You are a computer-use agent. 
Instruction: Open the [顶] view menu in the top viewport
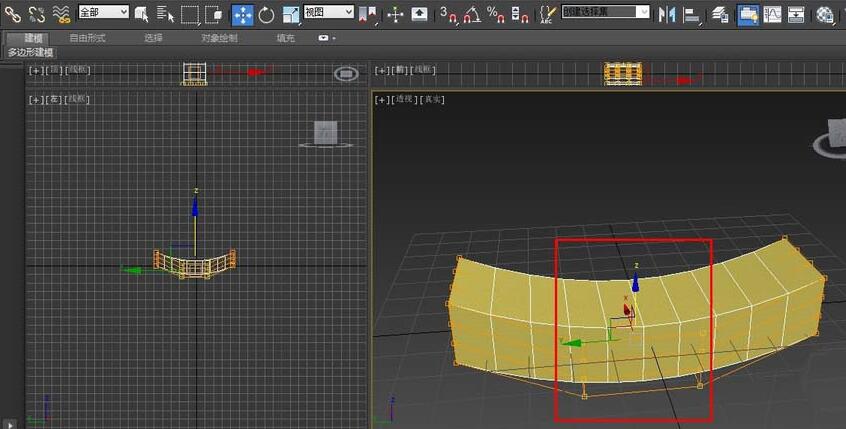[x=53, y=70]
